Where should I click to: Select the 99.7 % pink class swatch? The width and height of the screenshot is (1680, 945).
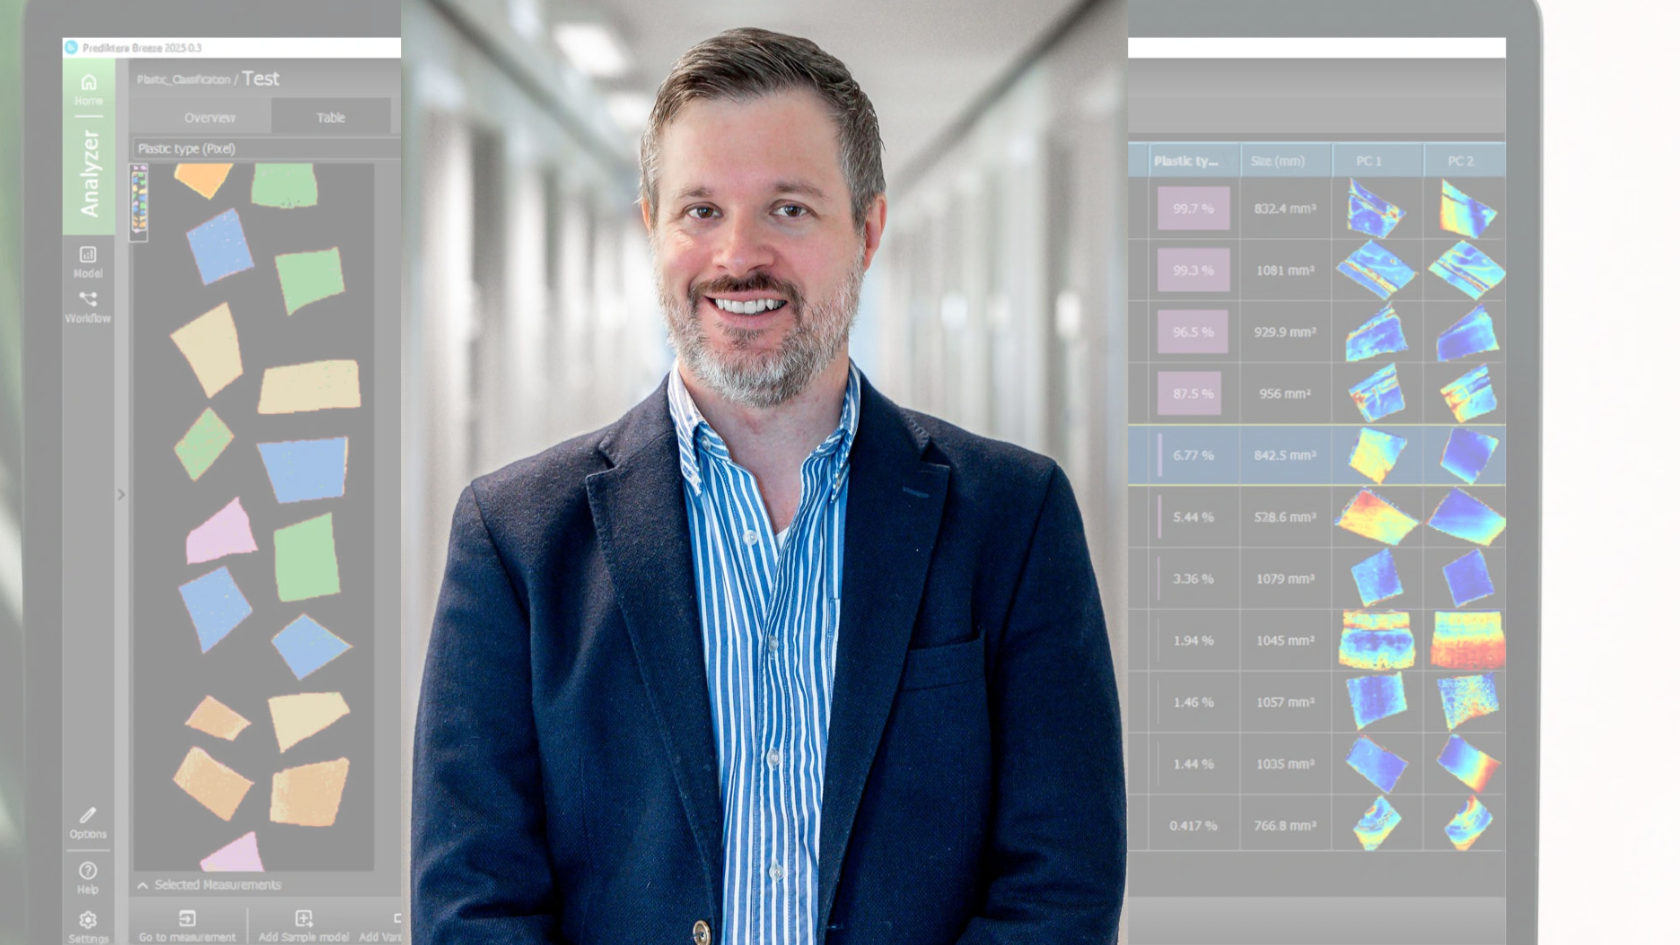pyautogui.click(x=1193, y=209)
